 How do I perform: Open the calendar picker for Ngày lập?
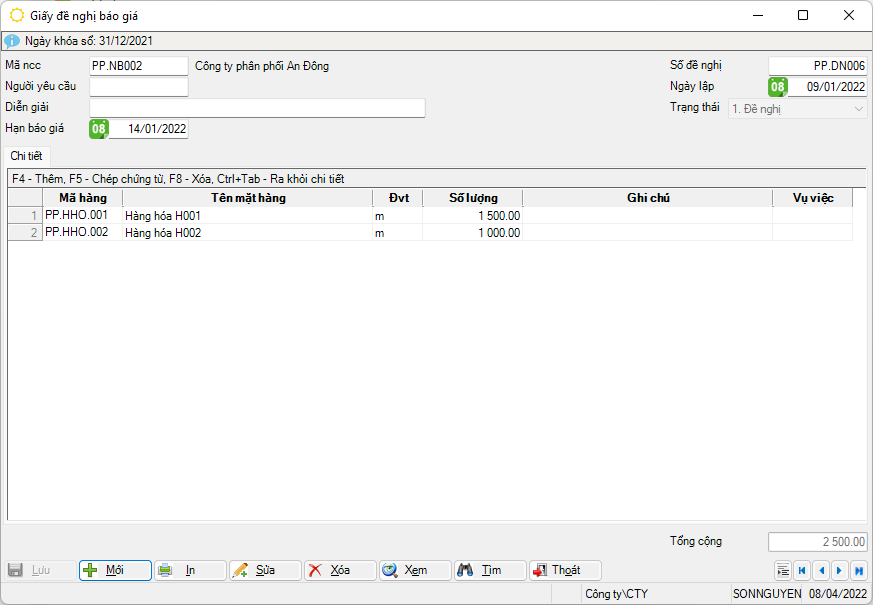(777, 87)
